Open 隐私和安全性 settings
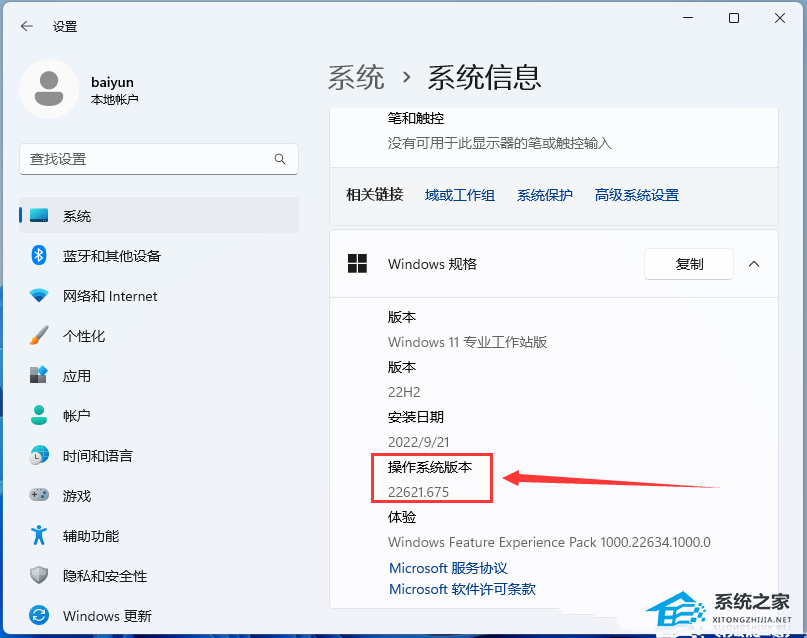The width and height of the screenshot is (807, 638). 104,576
